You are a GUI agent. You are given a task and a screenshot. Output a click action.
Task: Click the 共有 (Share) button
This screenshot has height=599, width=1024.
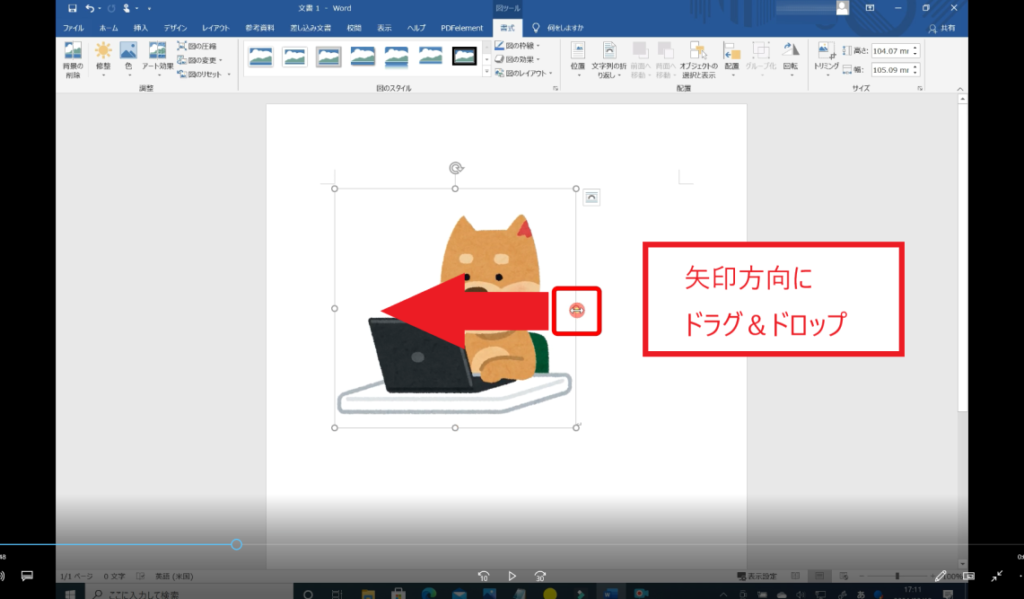[942, 27]
